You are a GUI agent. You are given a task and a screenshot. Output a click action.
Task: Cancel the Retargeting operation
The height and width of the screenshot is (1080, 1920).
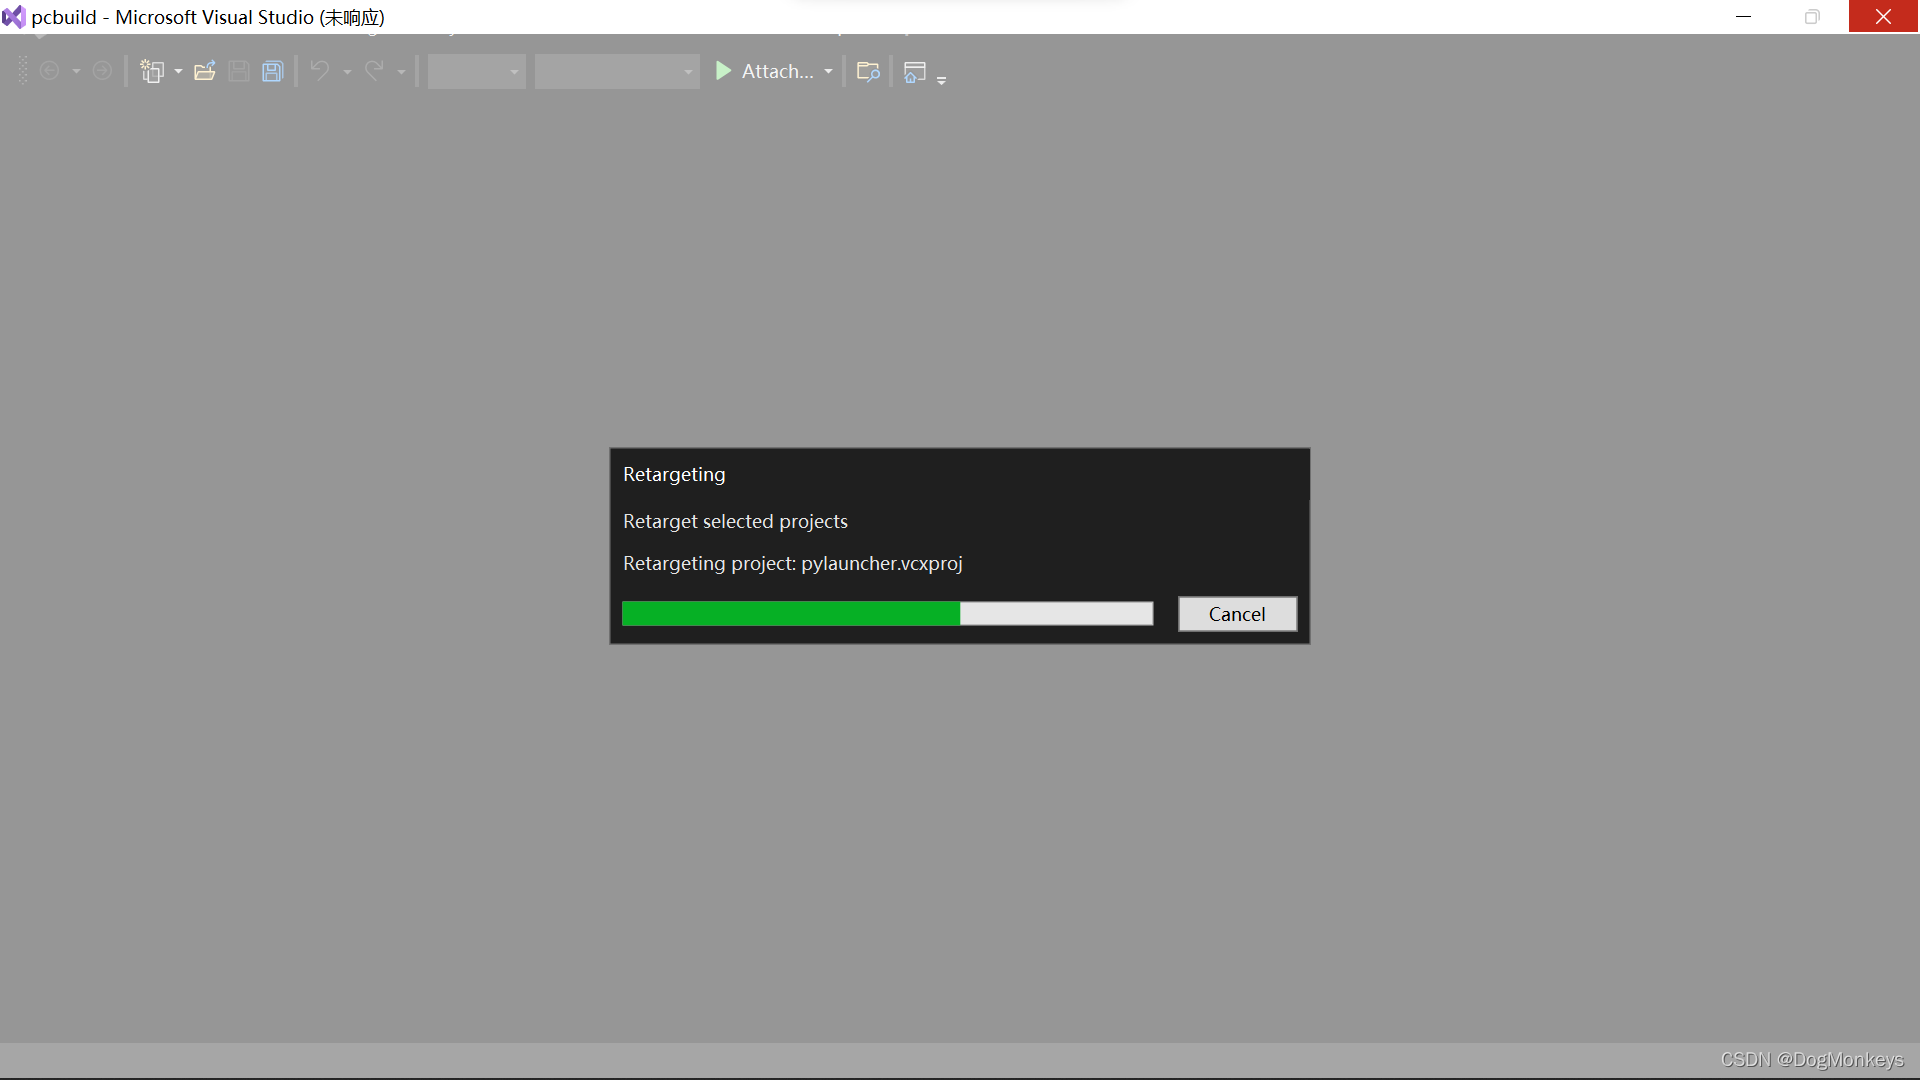point(1237,614)
